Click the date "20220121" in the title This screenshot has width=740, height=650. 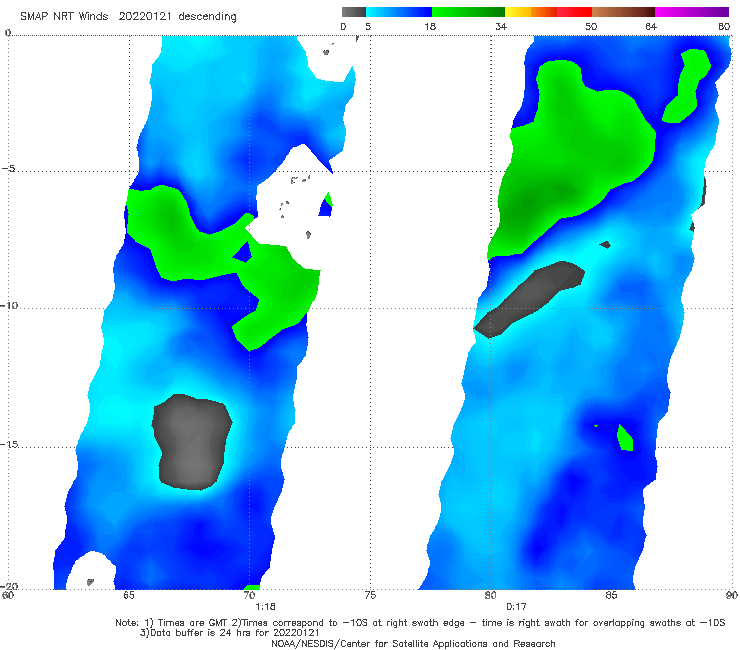pos(145,17)
